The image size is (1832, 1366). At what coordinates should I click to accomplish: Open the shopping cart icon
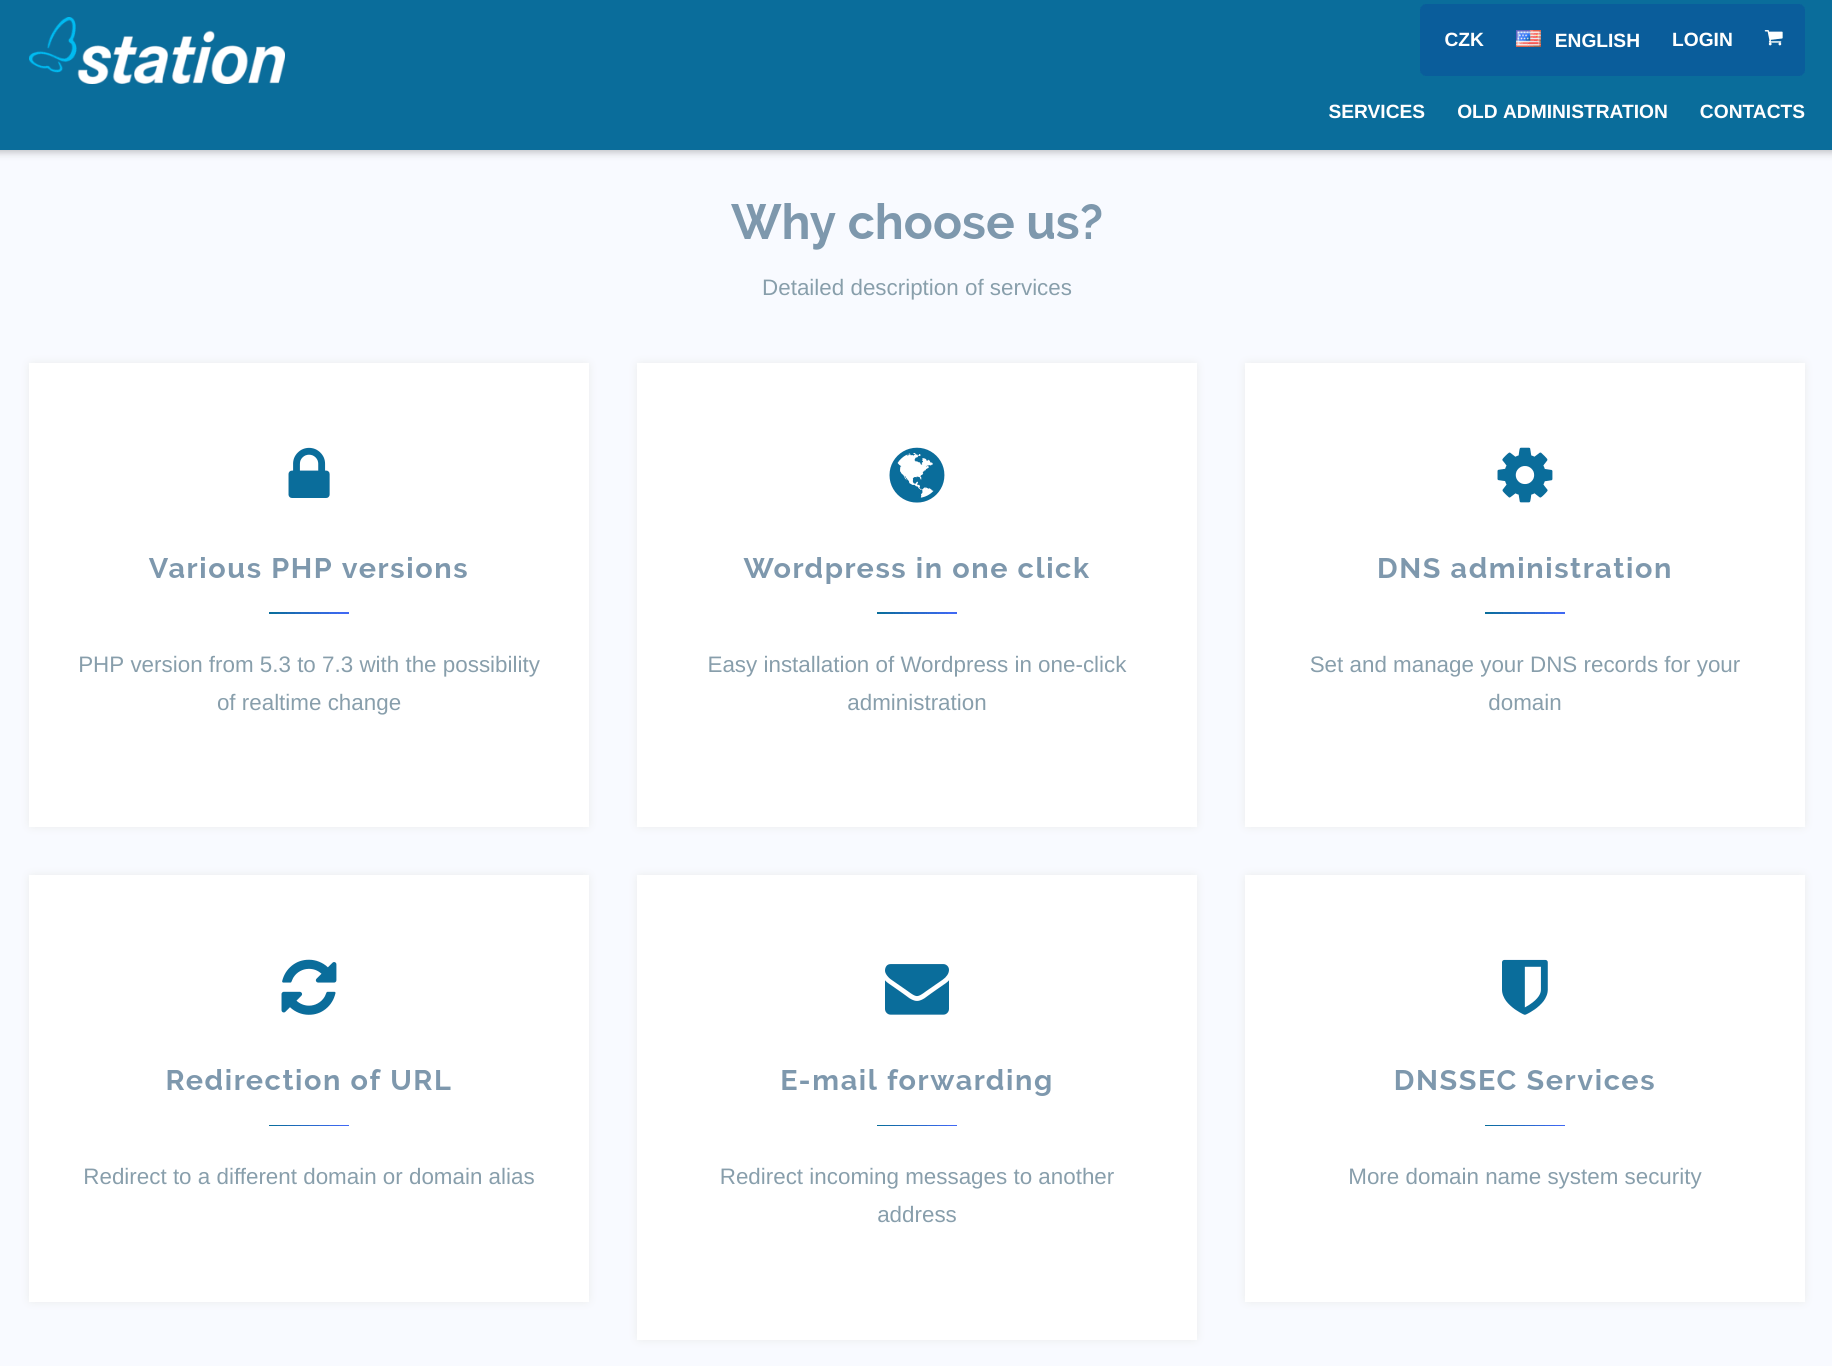[x=1774, y=38]
